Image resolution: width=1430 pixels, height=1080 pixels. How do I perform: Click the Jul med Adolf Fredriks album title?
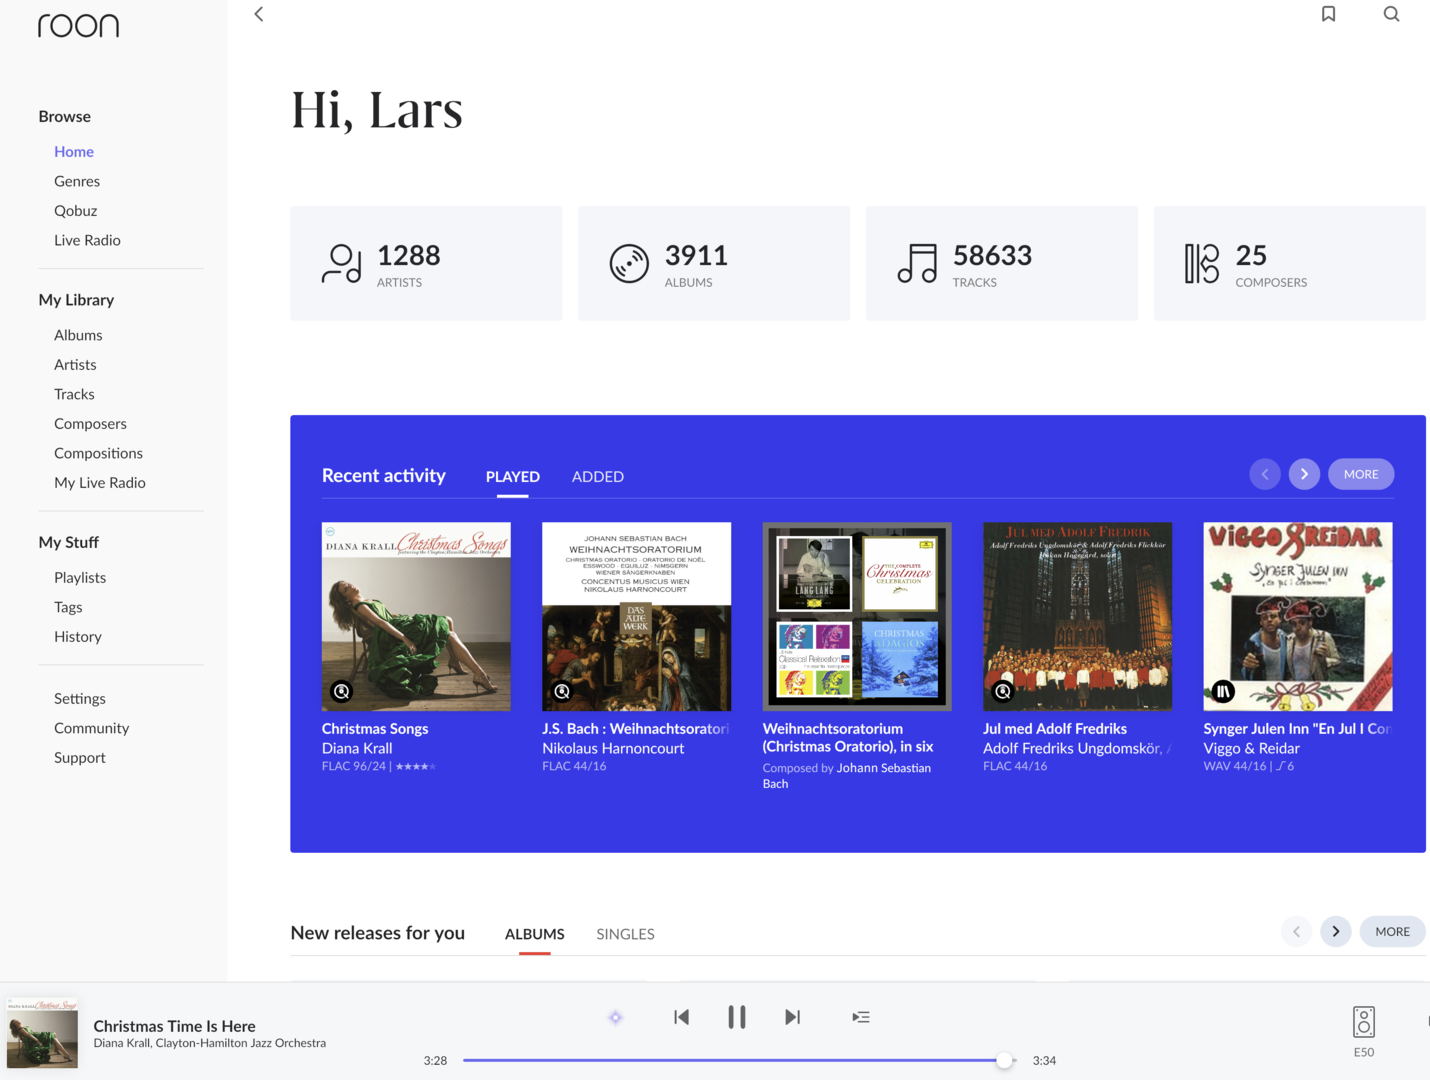[x=1055, y=729]
